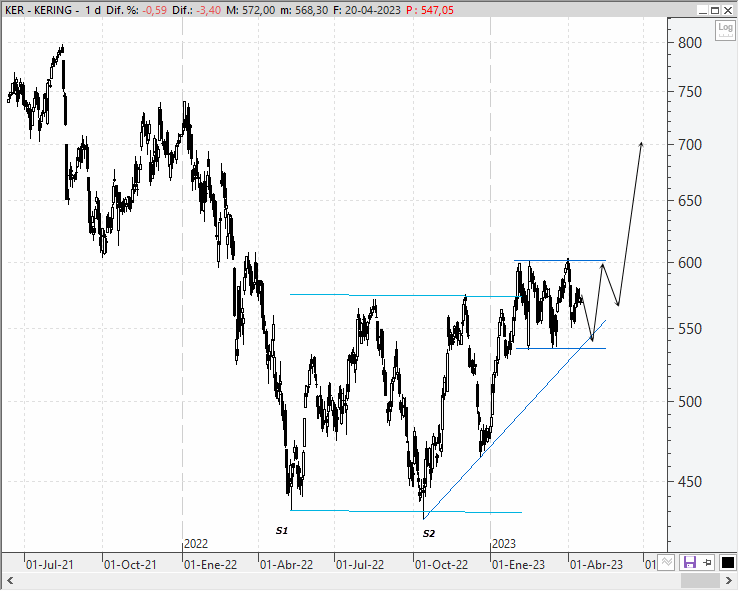Click the 700 price axis label
Screen dimensions: 739x591
coord(690,145)
